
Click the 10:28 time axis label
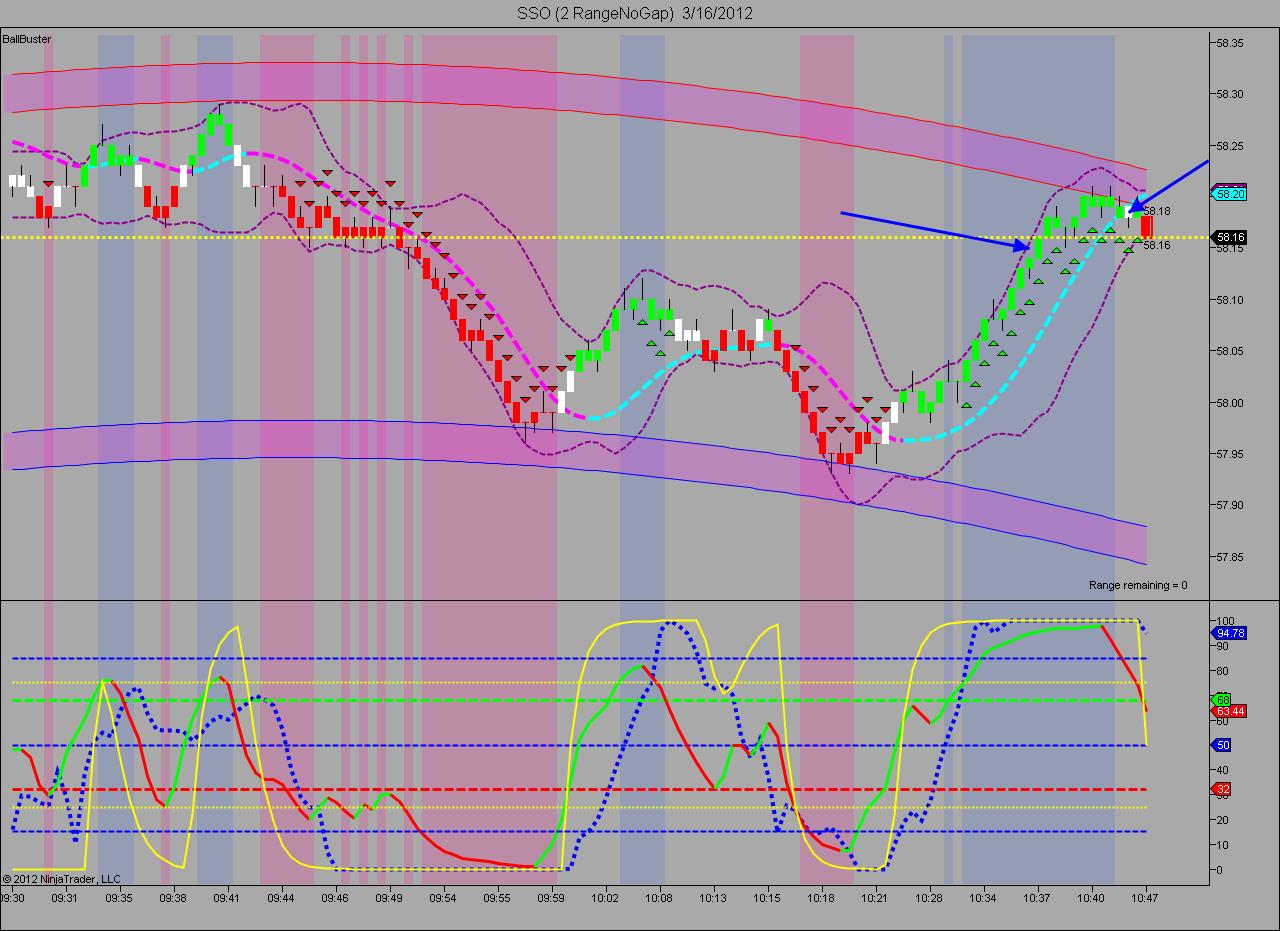(929, 898)
